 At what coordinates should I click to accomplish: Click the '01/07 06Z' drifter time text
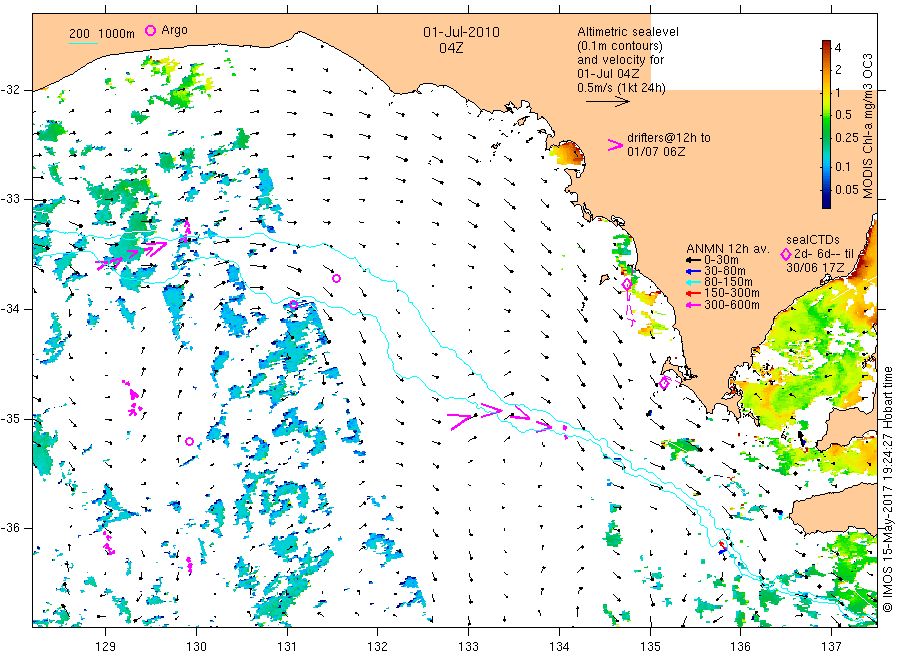point(656,152)
